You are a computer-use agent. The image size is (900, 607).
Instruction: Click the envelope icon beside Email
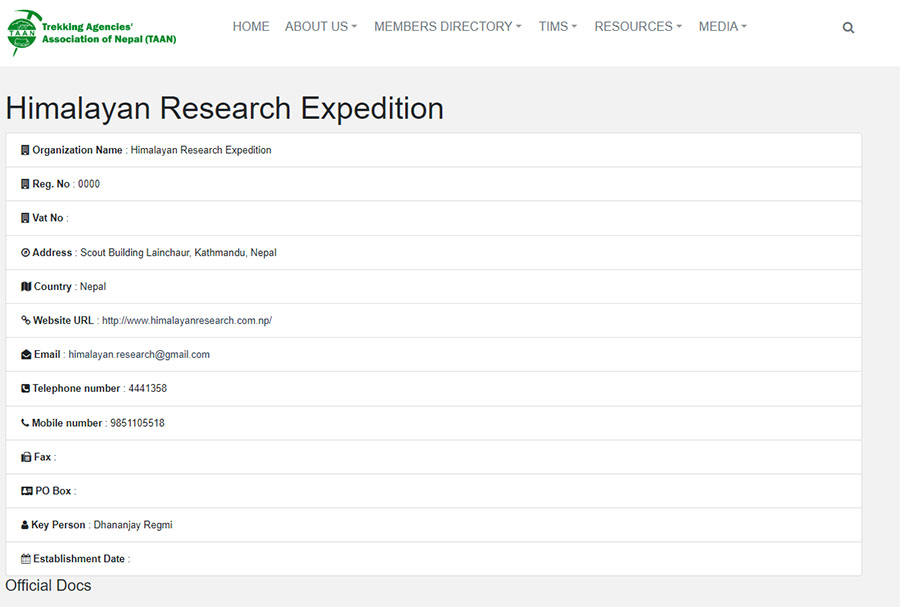[x=26, y=355]
